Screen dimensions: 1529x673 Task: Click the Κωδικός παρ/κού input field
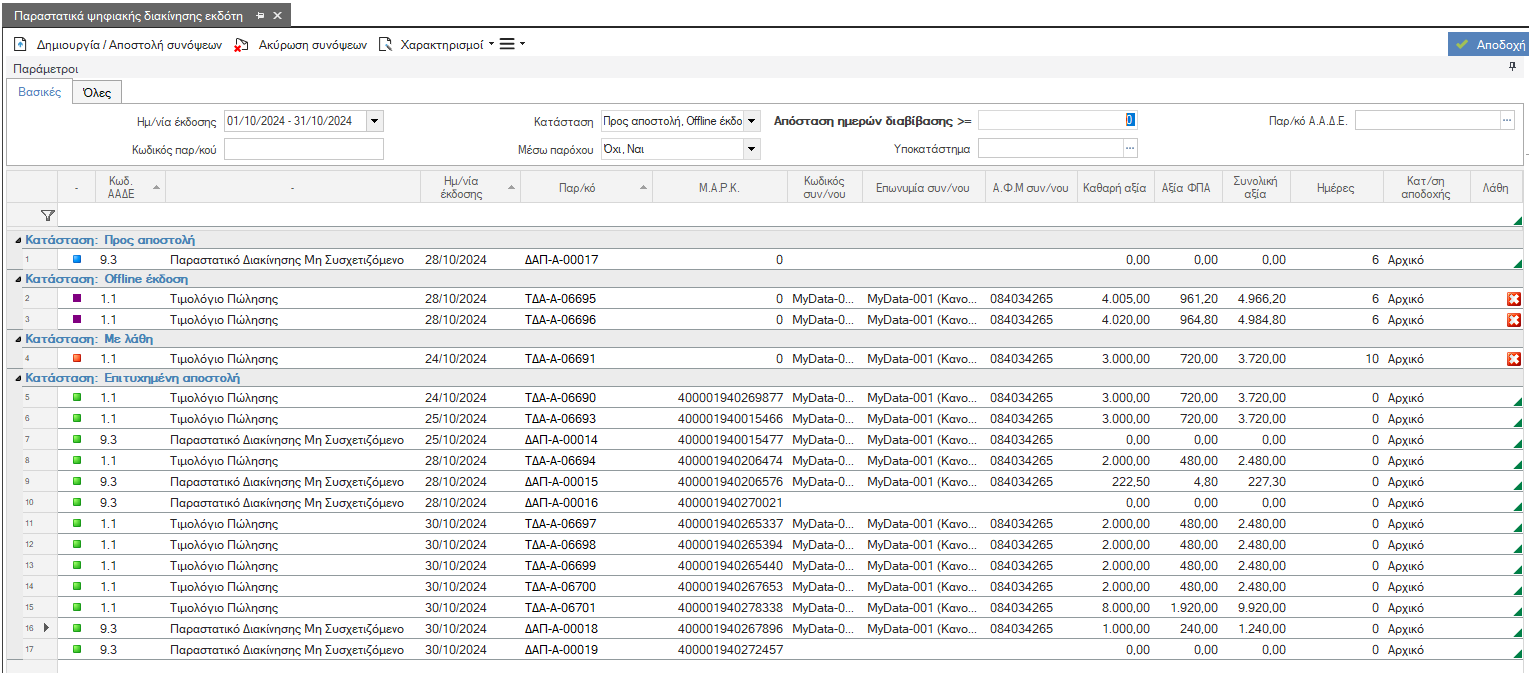pyautogui.click(x=304, y=149)
